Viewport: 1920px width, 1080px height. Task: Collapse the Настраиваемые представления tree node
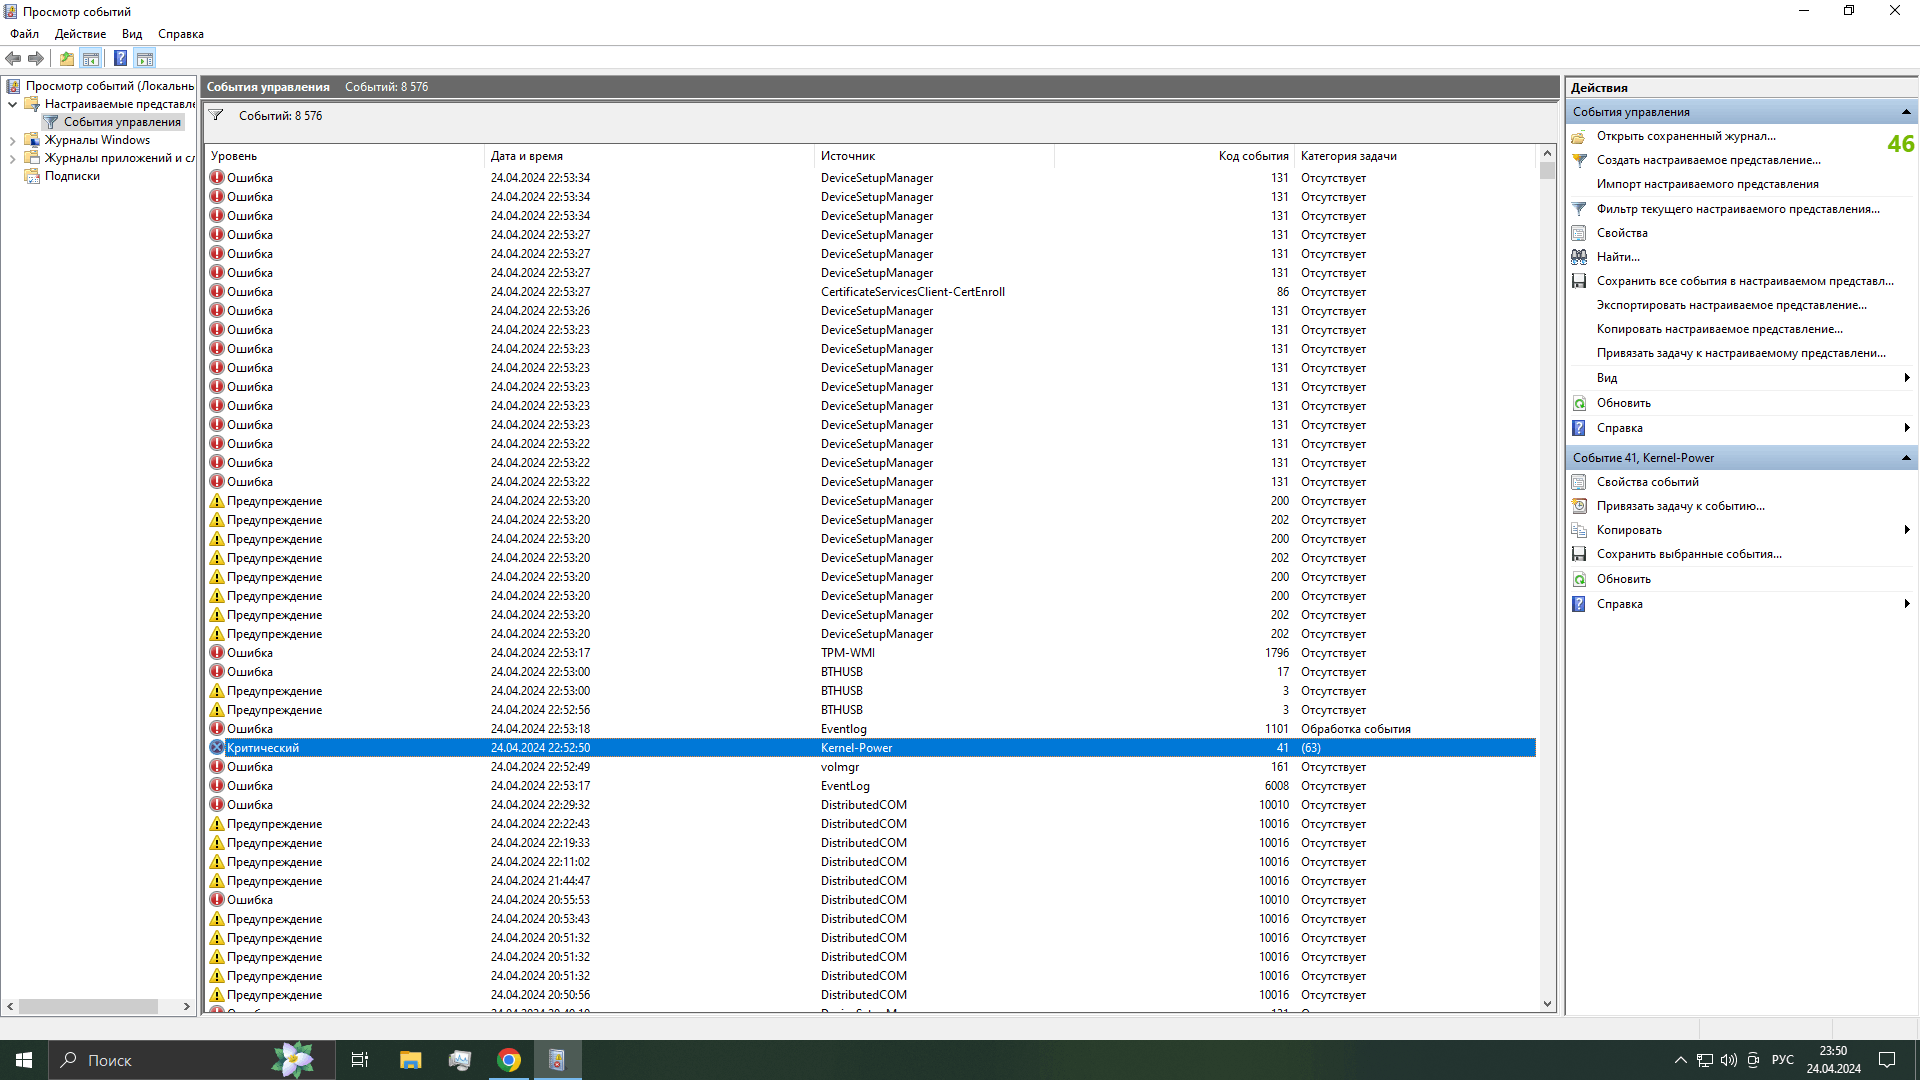pos(12,104)
